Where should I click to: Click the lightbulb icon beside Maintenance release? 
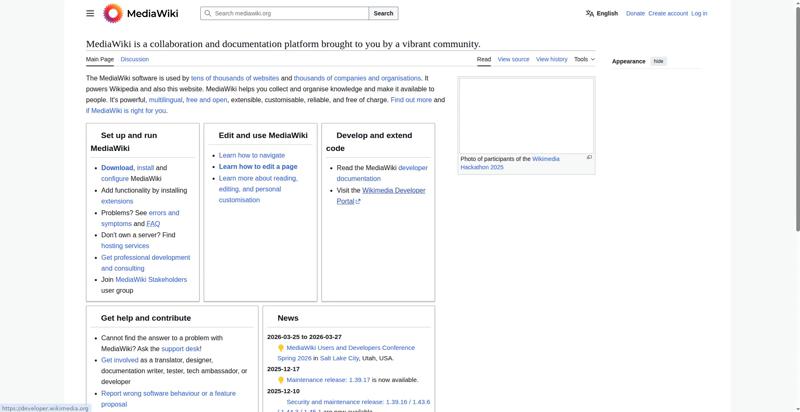point(281,380)
